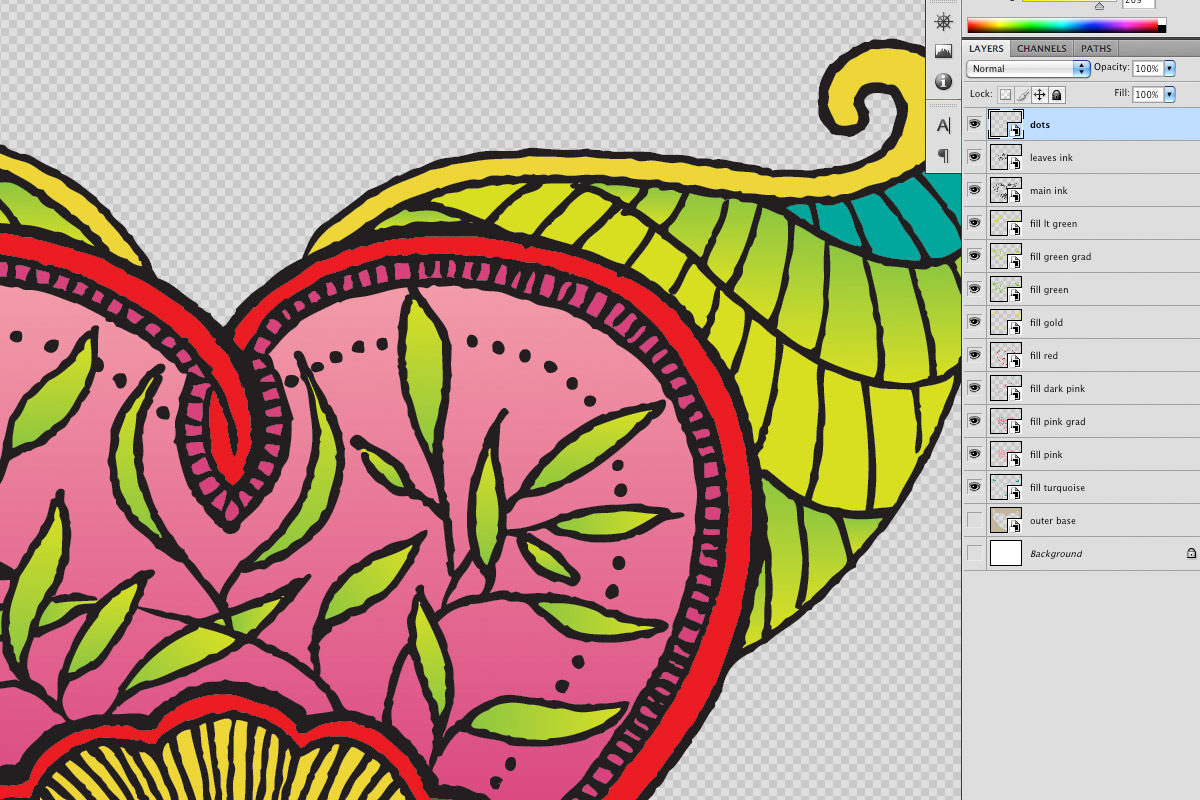Select the 'leaves ink' layer name
This screenshot has width=1200, height=800.
pos(1051,158)
